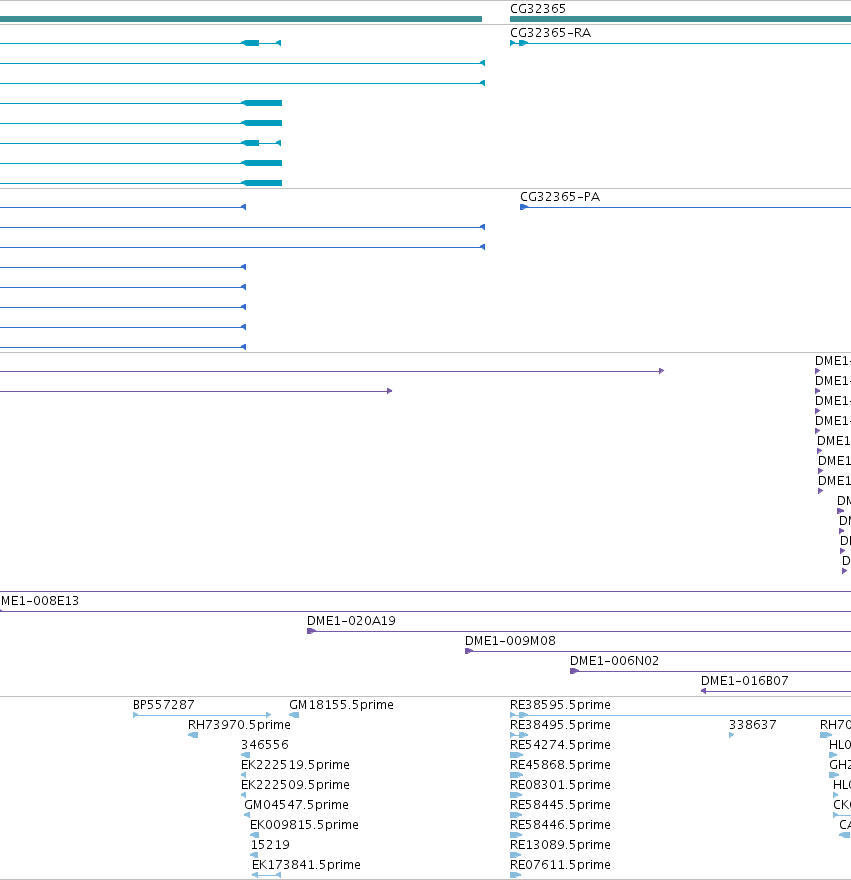Open the 346556 EST label
The width and height of the screenshot is (851, 880).
(x=264, y=745)
